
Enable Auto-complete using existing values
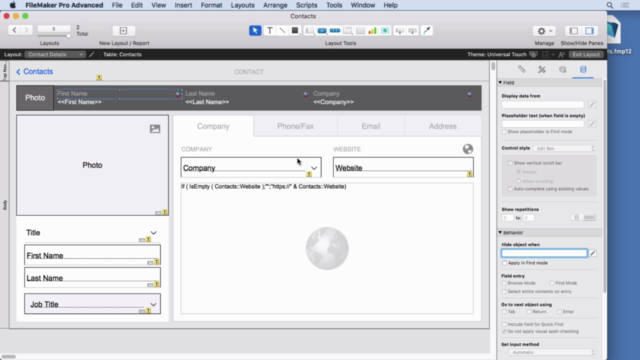510,189
